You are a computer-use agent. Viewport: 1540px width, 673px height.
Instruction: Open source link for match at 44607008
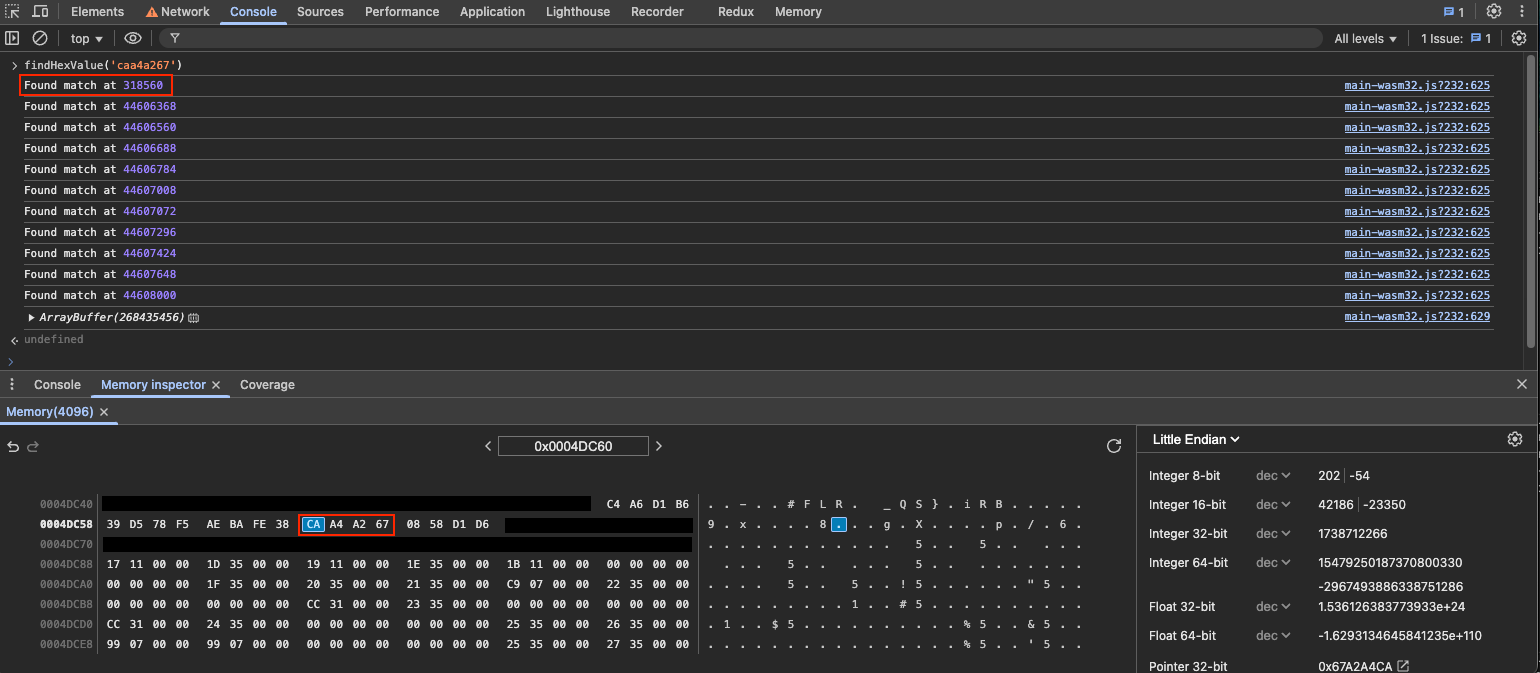1417,190
